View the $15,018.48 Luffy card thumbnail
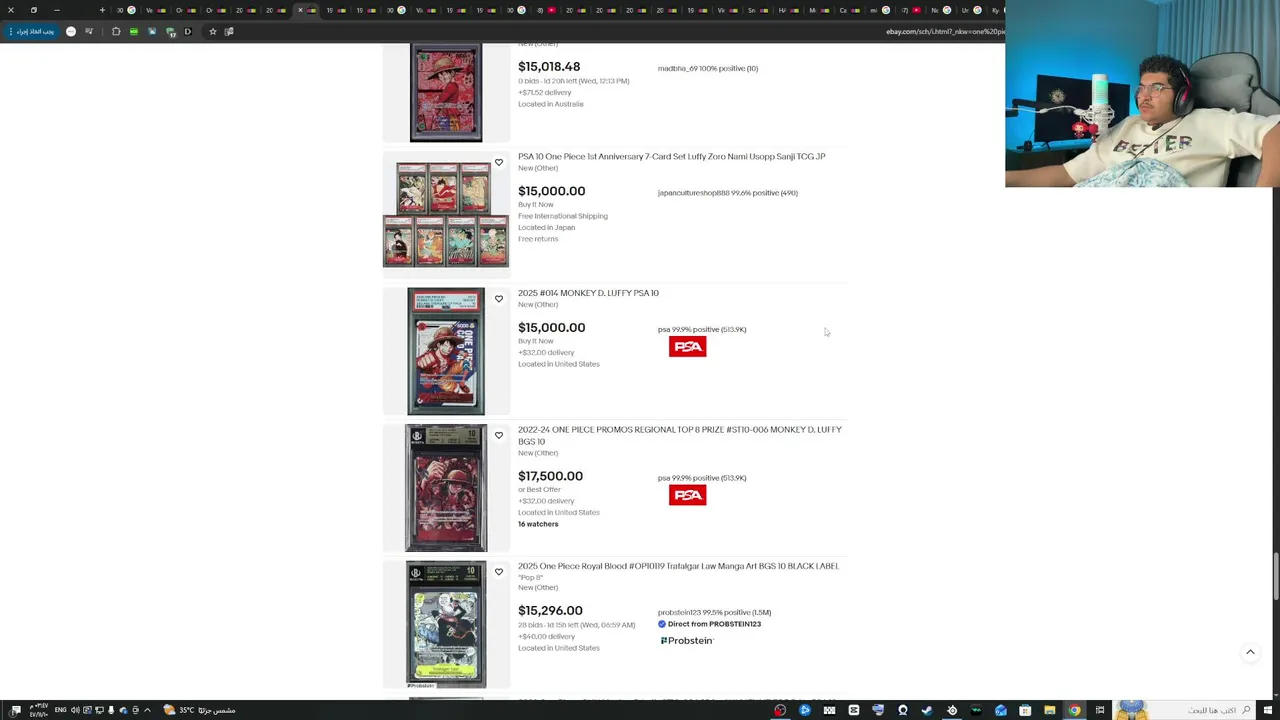The width and height of the screenshot is (1280, 720). (446, 92)
